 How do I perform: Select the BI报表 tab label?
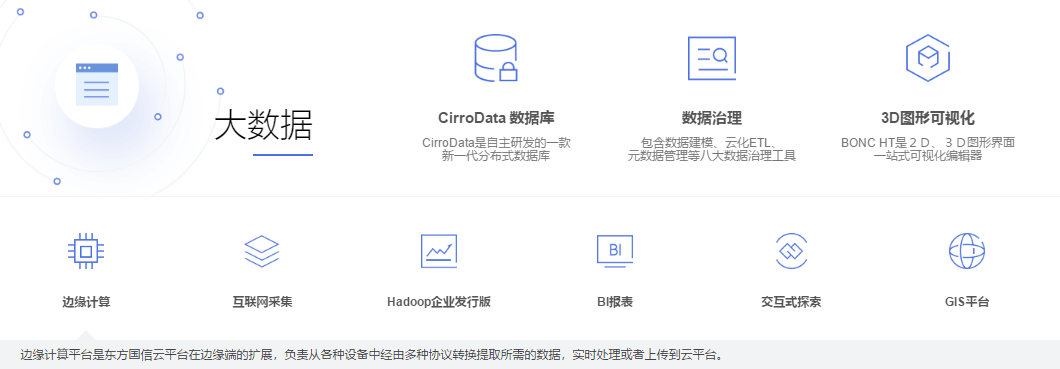coord(615,302)
